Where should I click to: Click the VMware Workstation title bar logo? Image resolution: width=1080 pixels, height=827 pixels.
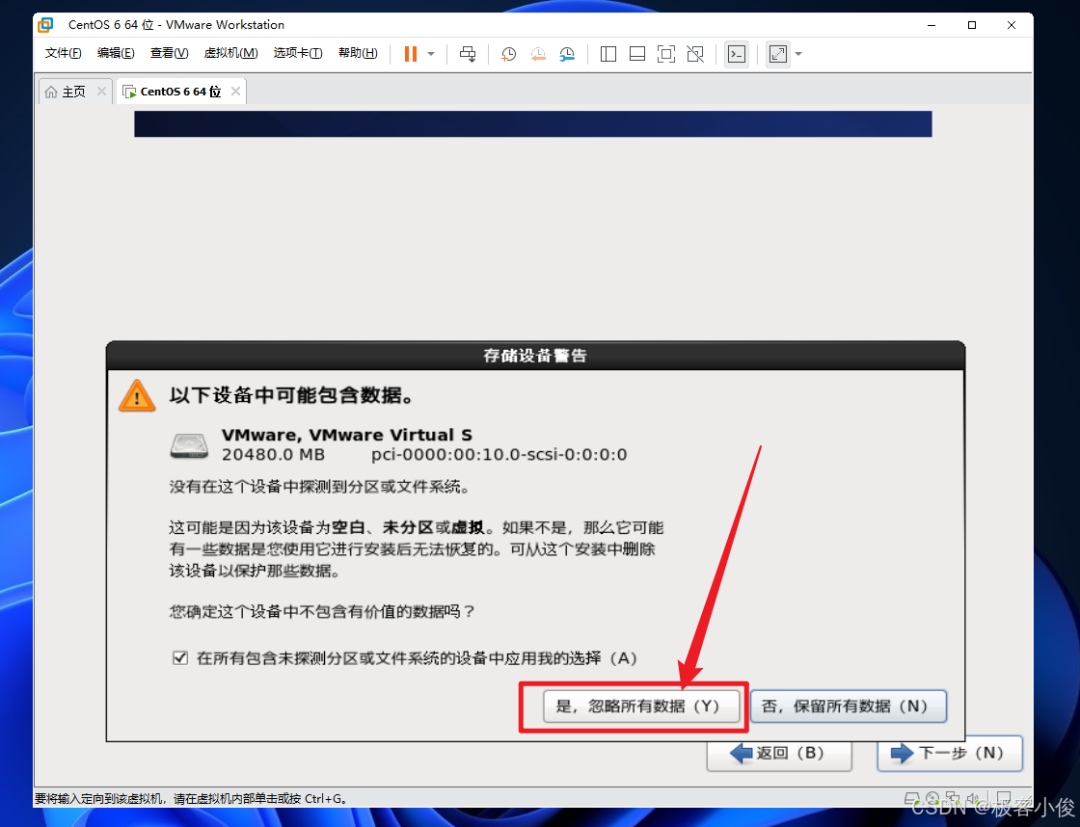tap(46, 25)
